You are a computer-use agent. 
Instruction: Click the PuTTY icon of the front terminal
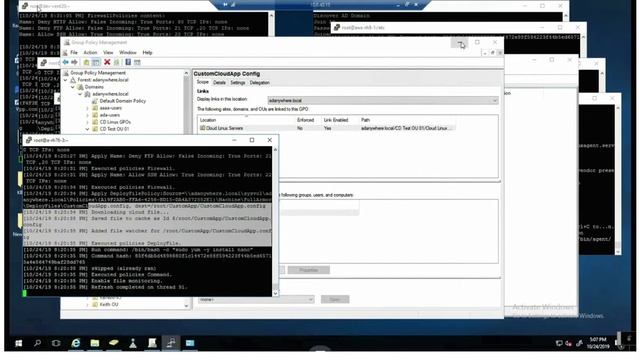tap(29, 140)
